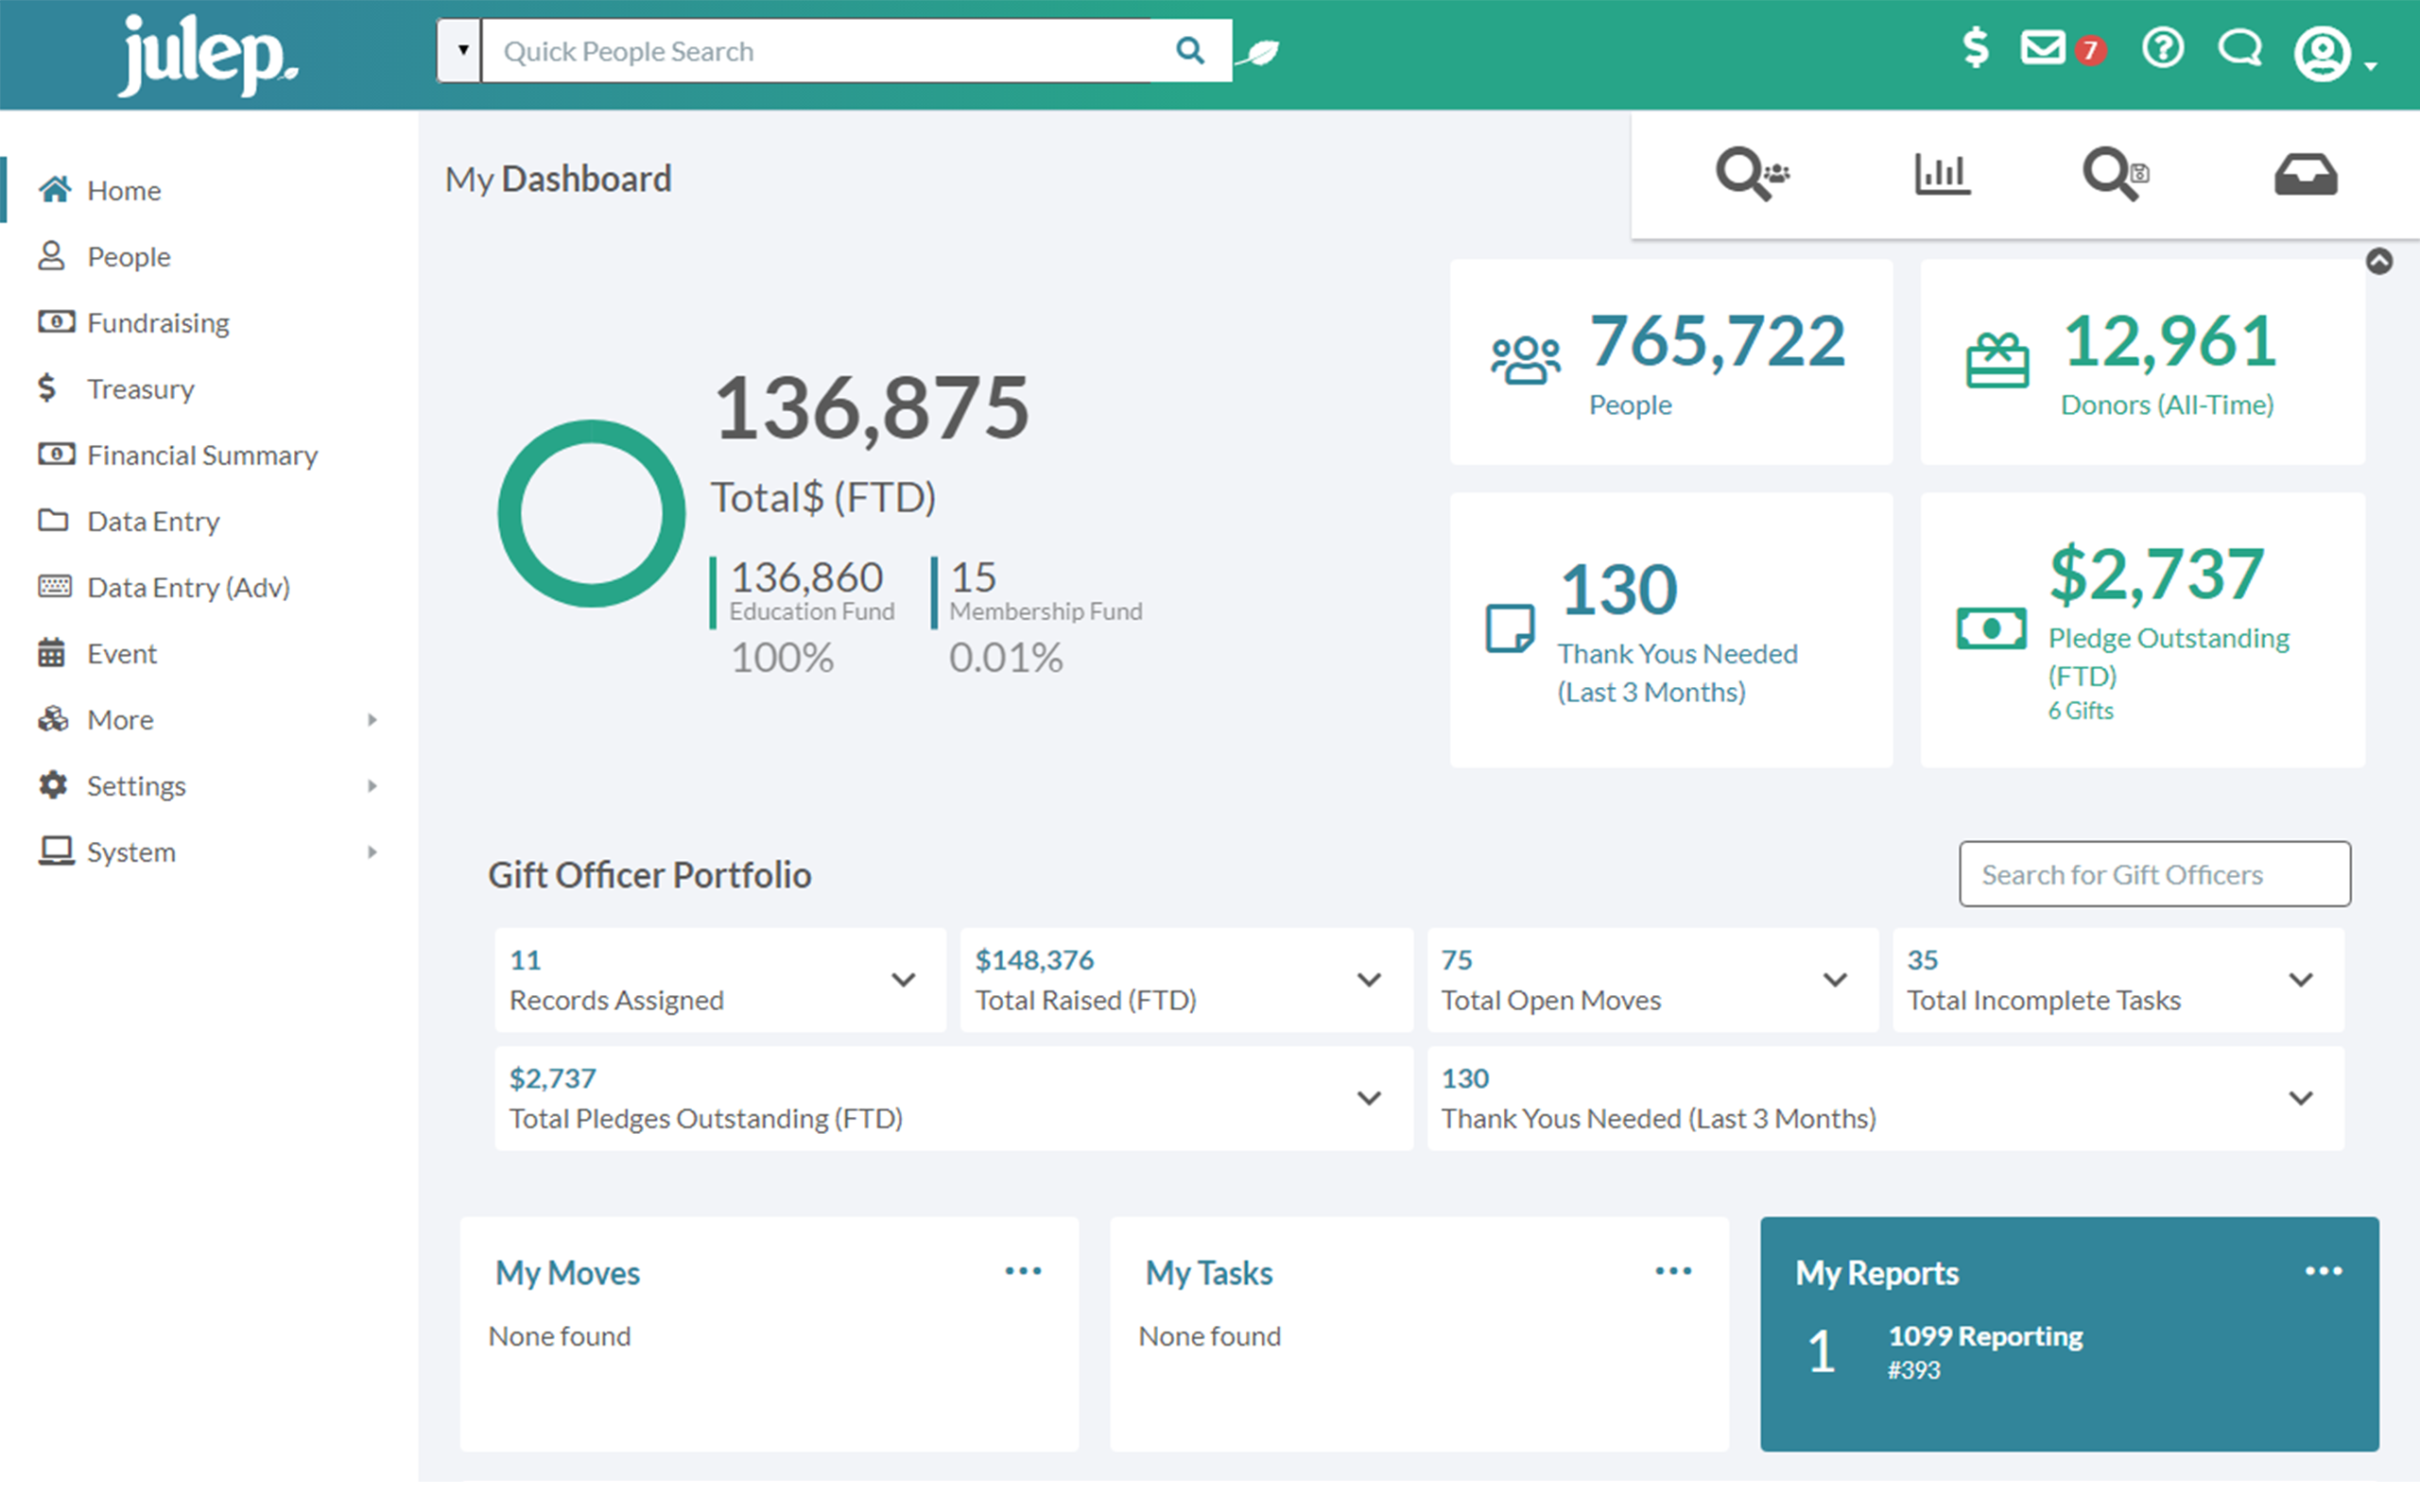2420x1512 pixels.
Task: Open the chat bubble icon
Action: tap(2239, 48)
